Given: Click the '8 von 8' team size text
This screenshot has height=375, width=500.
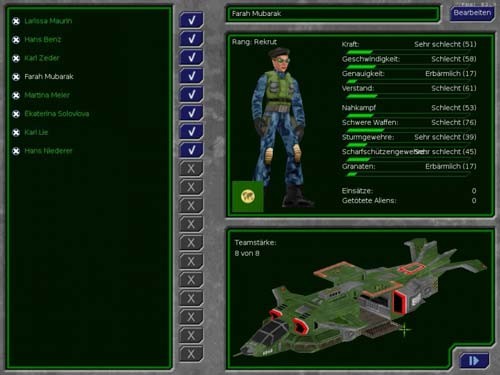Looking at the screenshot, I should [247, 253].
